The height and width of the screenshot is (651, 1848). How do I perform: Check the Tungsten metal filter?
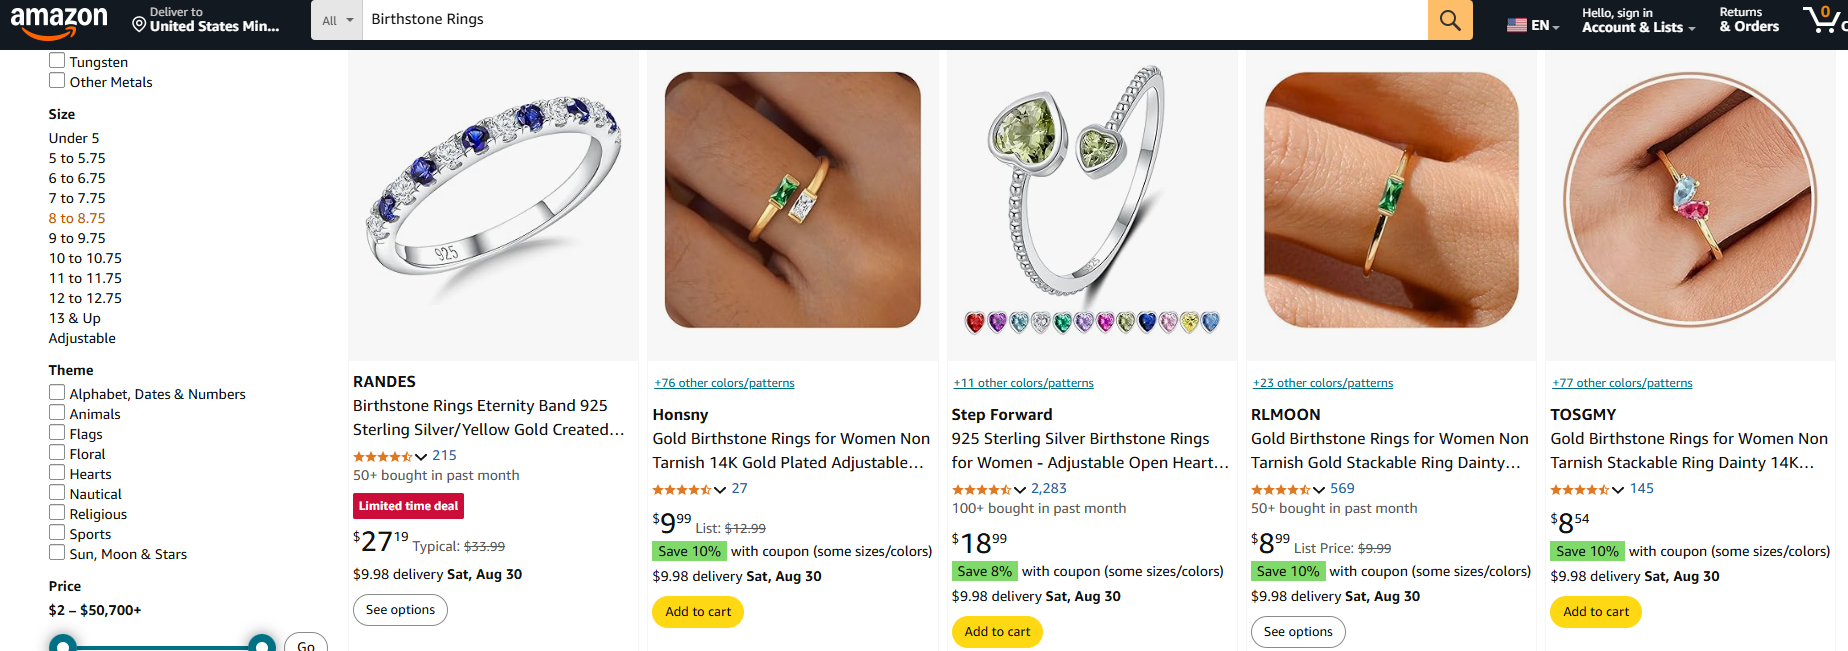tap(57, 61)
